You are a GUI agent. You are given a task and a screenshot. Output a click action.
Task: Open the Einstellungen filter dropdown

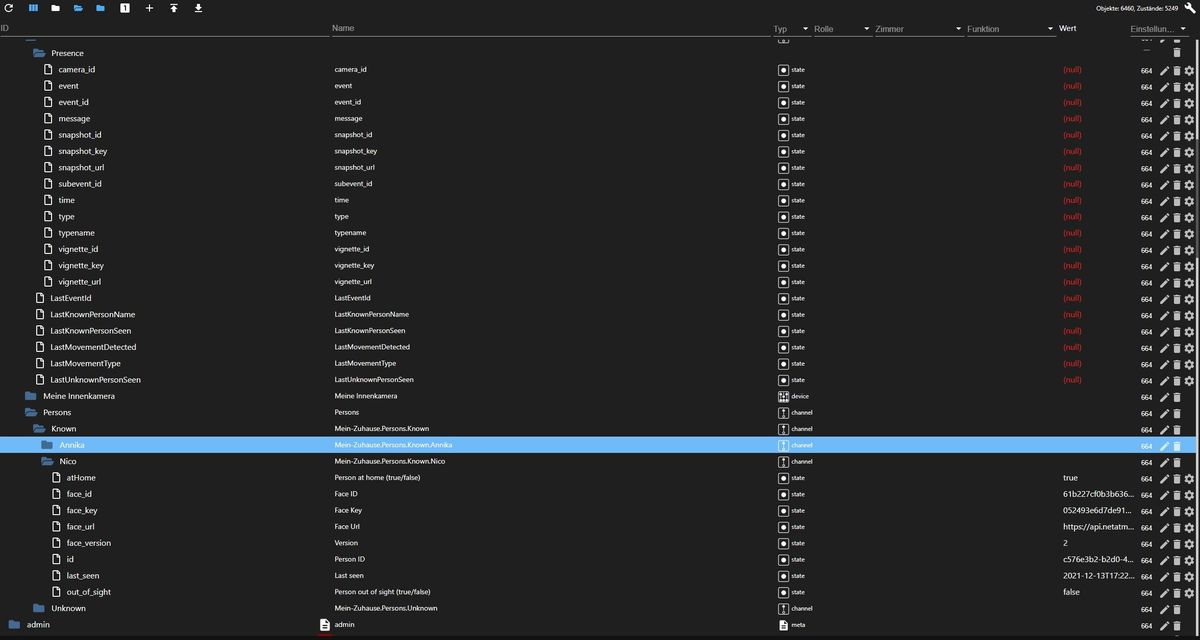[1162, 29]
